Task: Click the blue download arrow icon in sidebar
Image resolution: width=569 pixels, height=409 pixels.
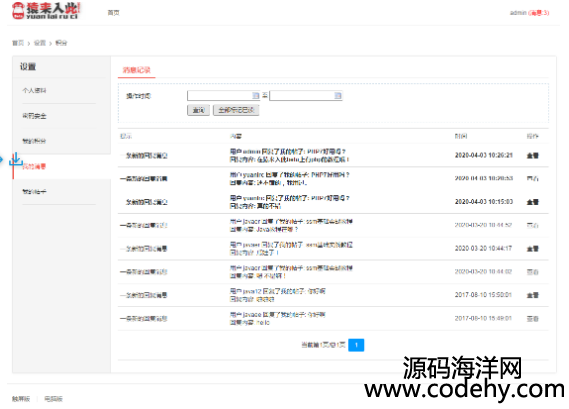Action: [16, 160]
